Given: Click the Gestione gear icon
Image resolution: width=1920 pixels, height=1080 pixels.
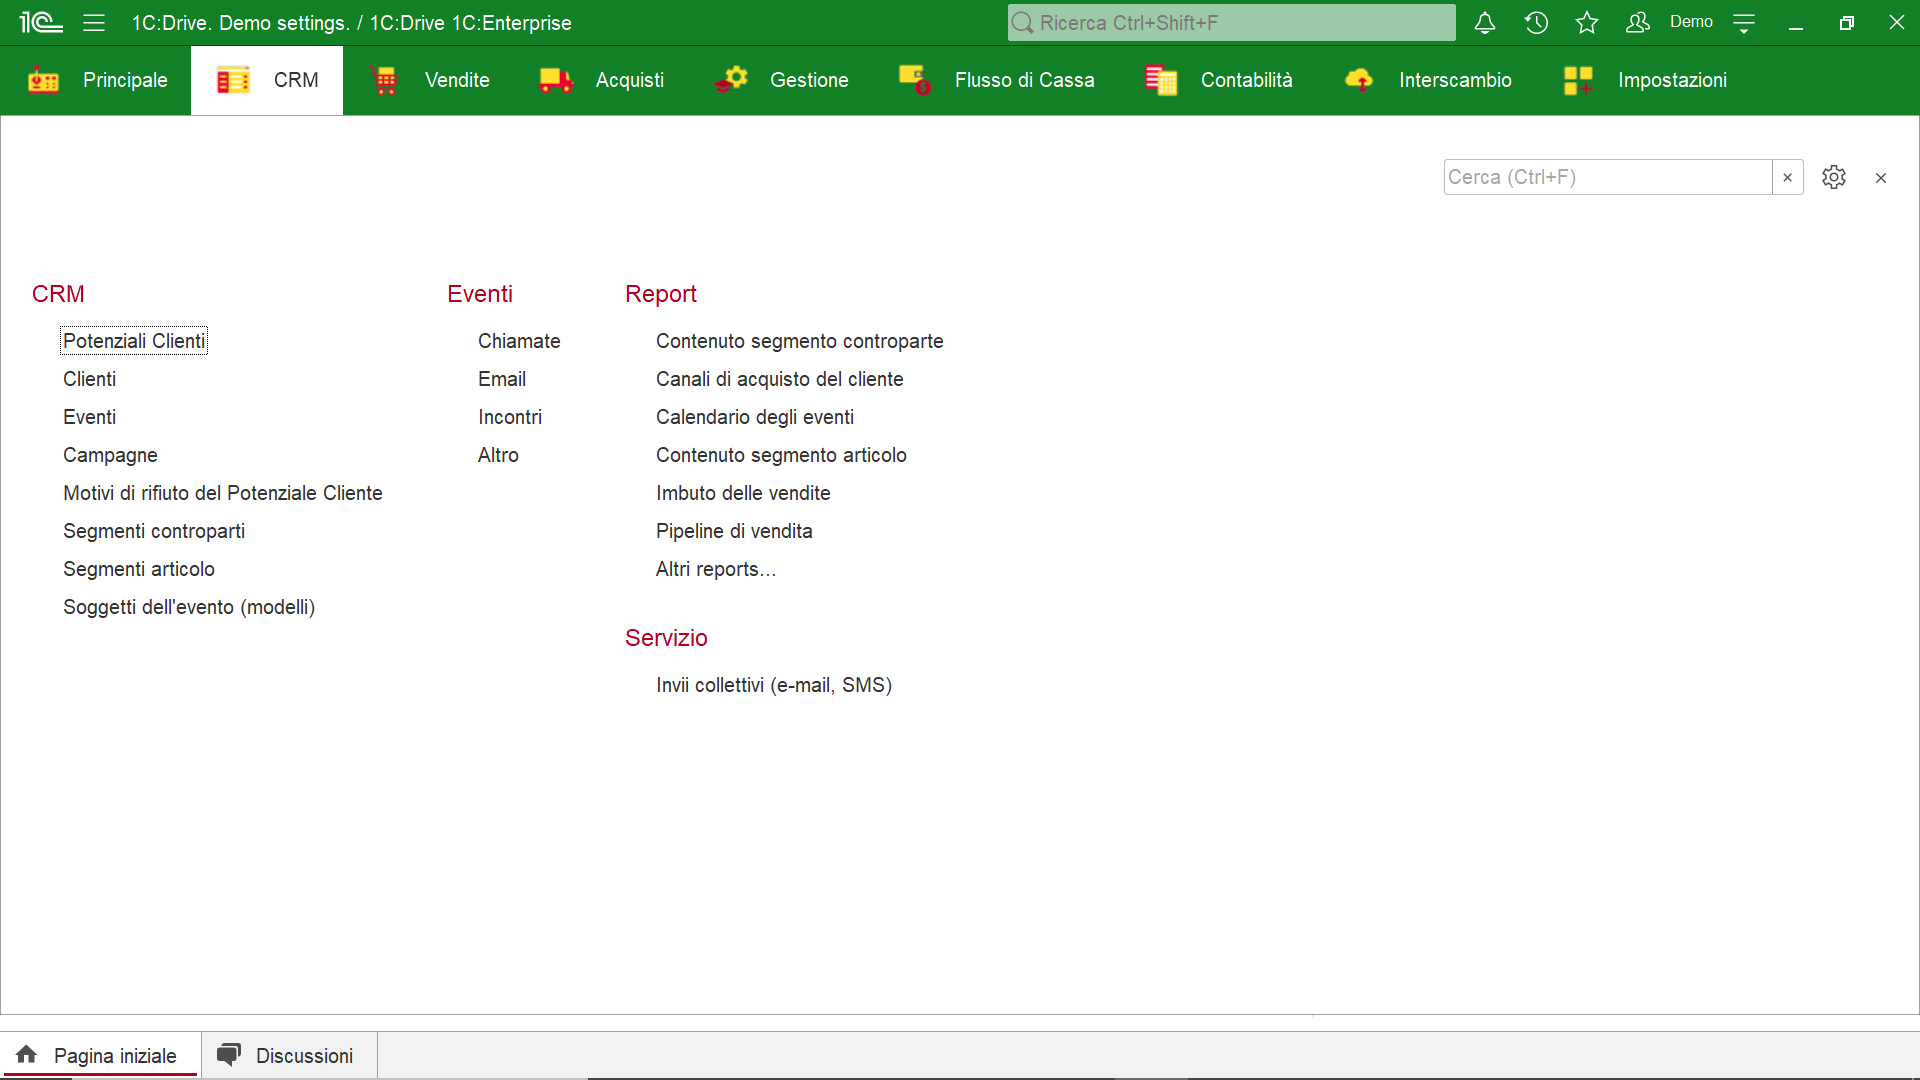Looking at the screenshot, I should 731,80.
